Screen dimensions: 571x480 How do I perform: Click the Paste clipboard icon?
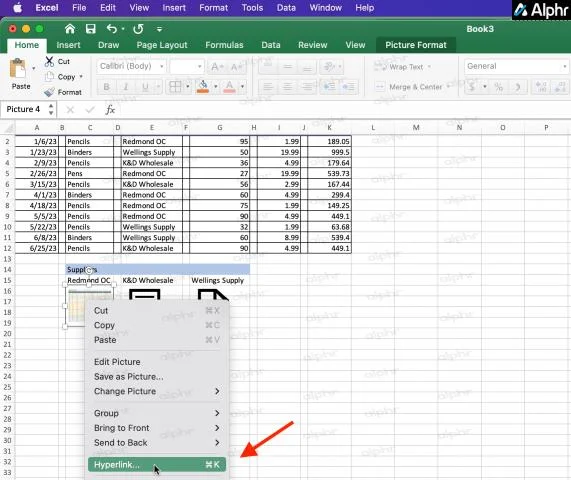18,68
